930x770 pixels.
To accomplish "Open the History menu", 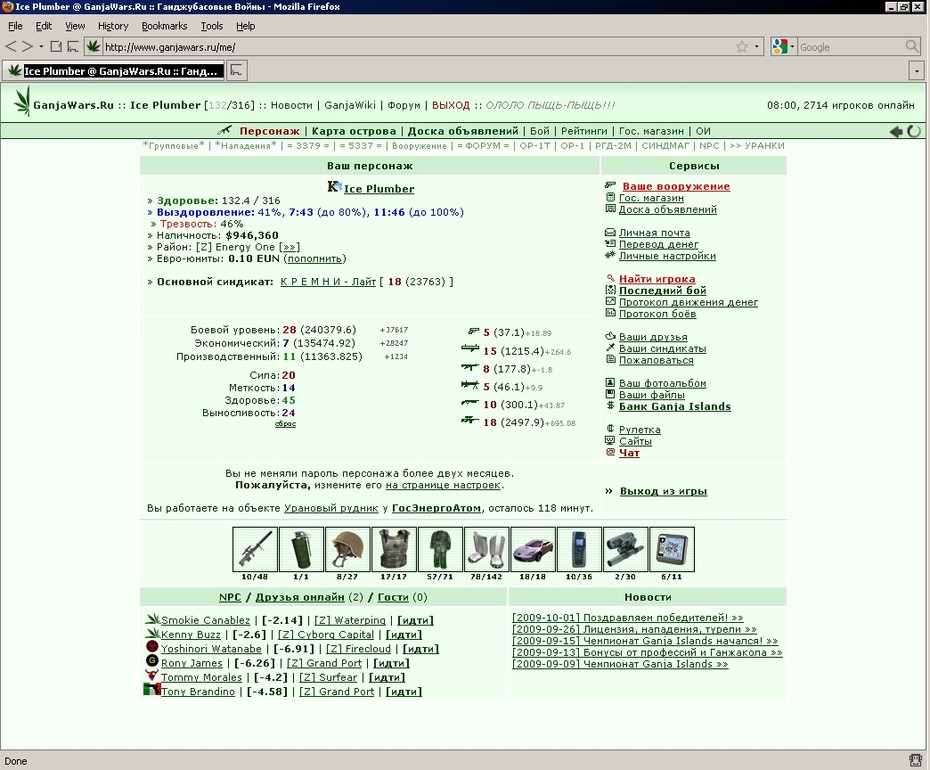I will pos(113,26).
